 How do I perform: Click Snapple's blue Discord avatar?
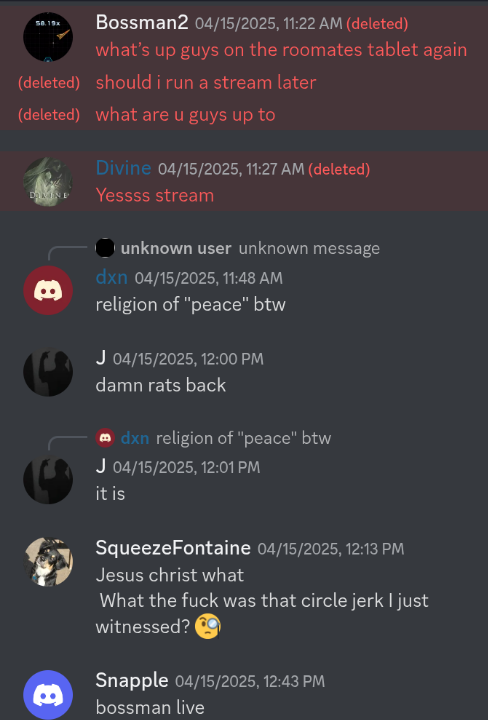[48, 695]
